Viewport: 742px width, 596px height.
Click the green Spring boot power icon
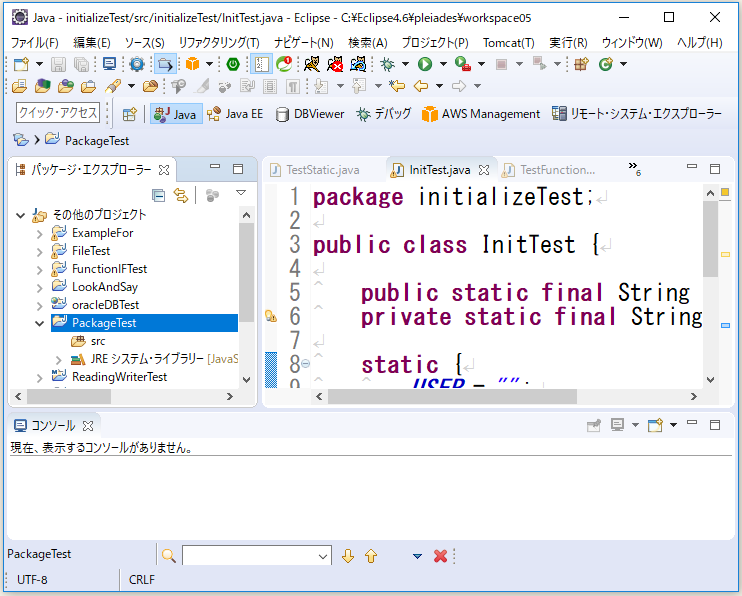click(233, 64)
